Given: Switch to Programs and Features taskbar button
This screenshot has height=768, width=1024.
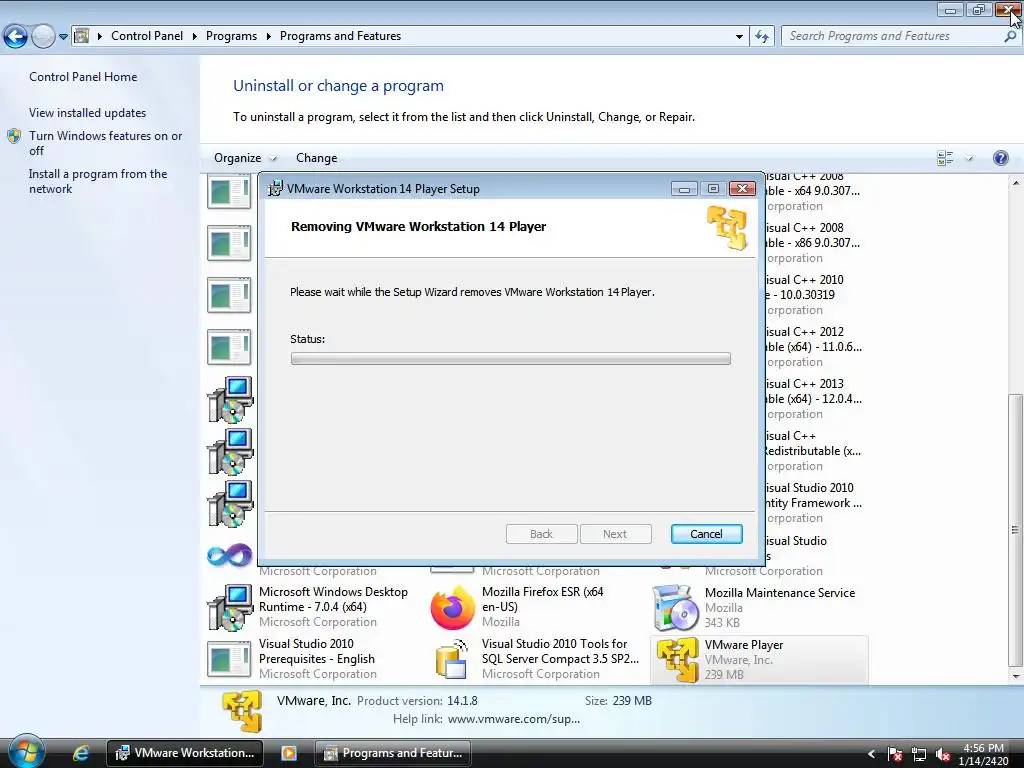Looking at the screenshot, I should (x=394, y=753).
